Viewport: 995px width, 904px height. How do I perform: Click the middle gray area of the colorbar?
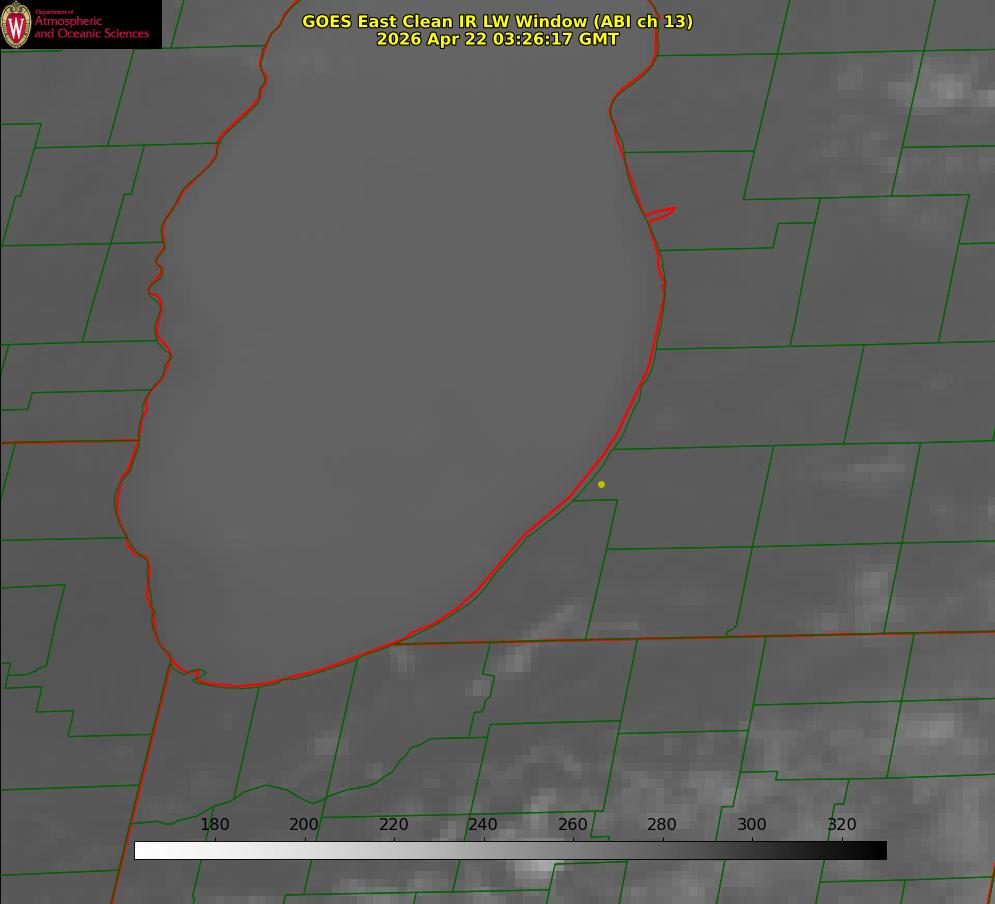[510, 851]
